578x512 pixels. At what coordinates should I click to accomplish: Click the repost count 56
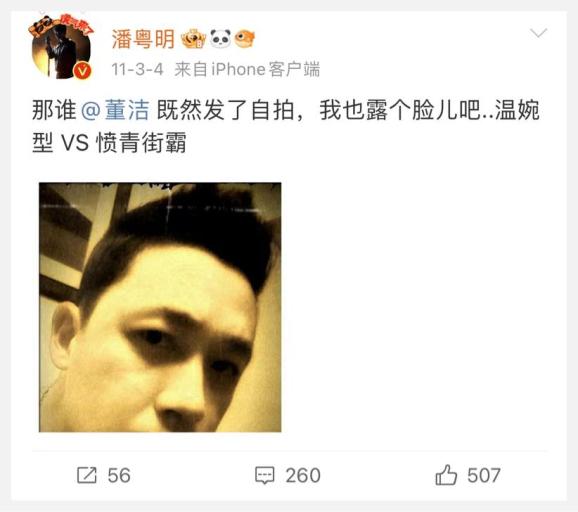coord(119,475)
